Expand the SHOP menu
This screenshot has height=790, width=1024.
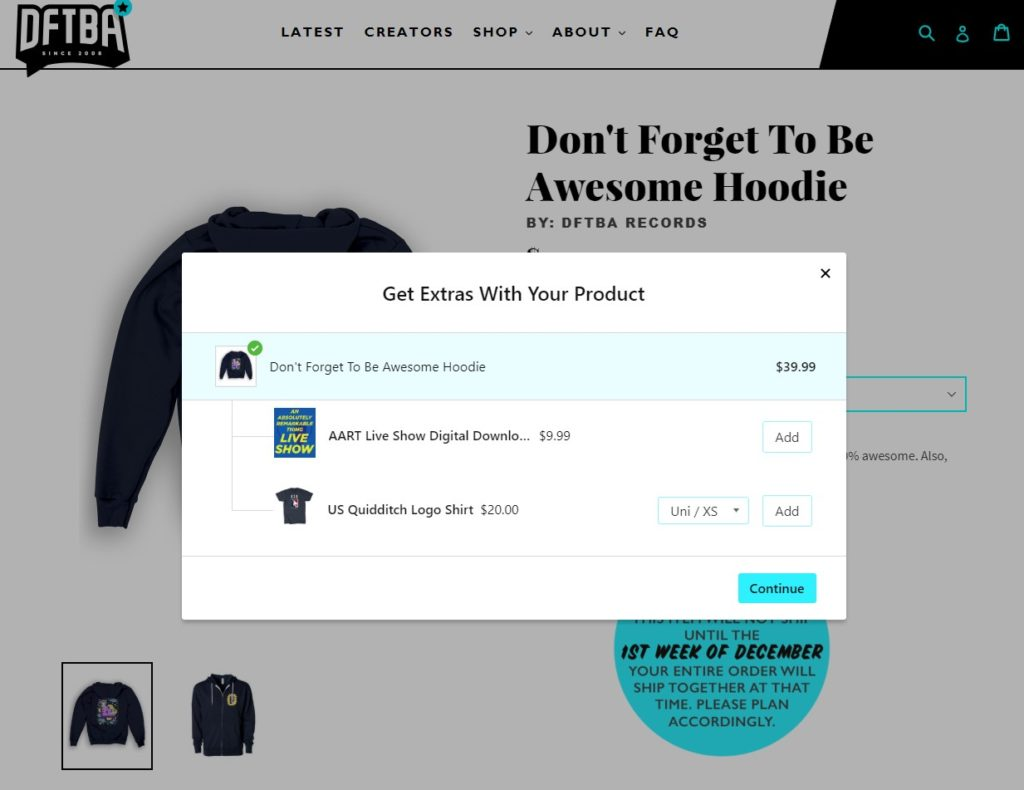[x=502, y=32]
